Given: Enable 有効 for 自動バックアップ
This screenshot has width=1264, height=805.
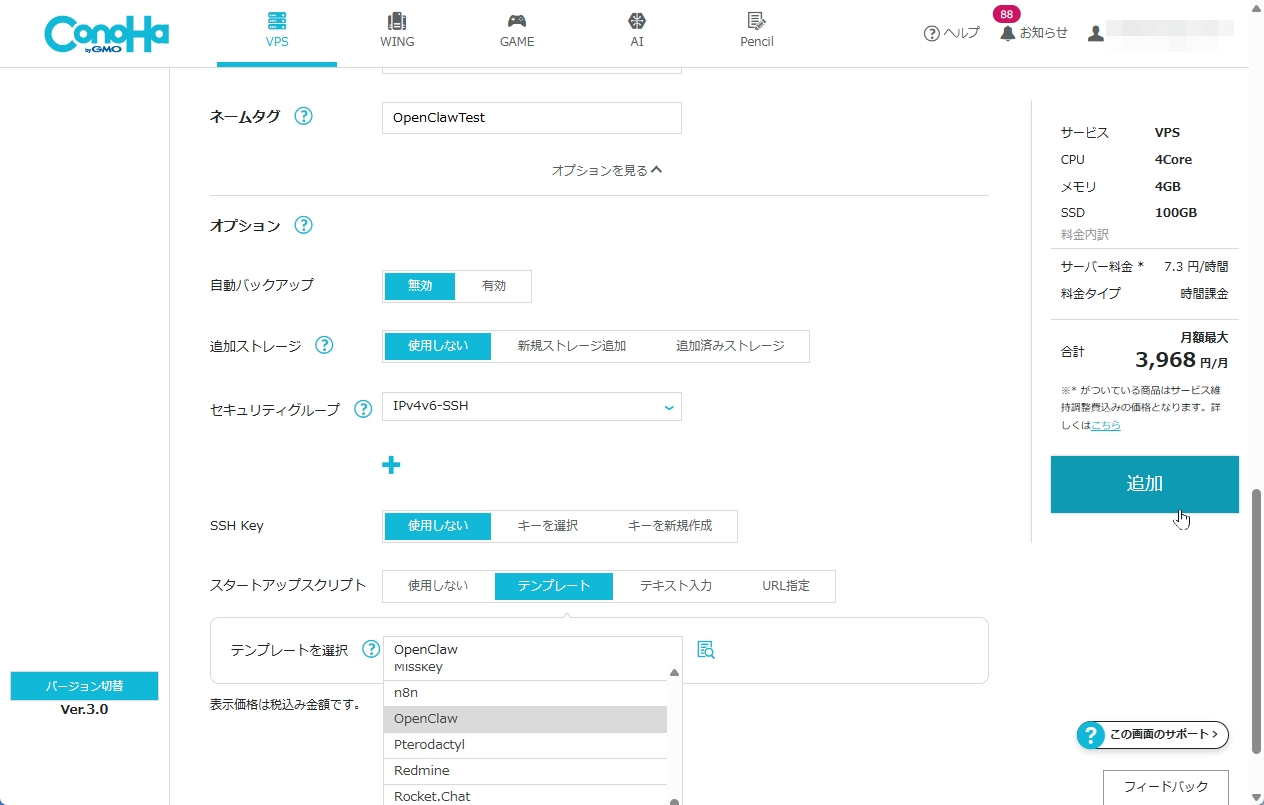Looking at the screenshot, I should pyautogui.click(x=494, y=285).
